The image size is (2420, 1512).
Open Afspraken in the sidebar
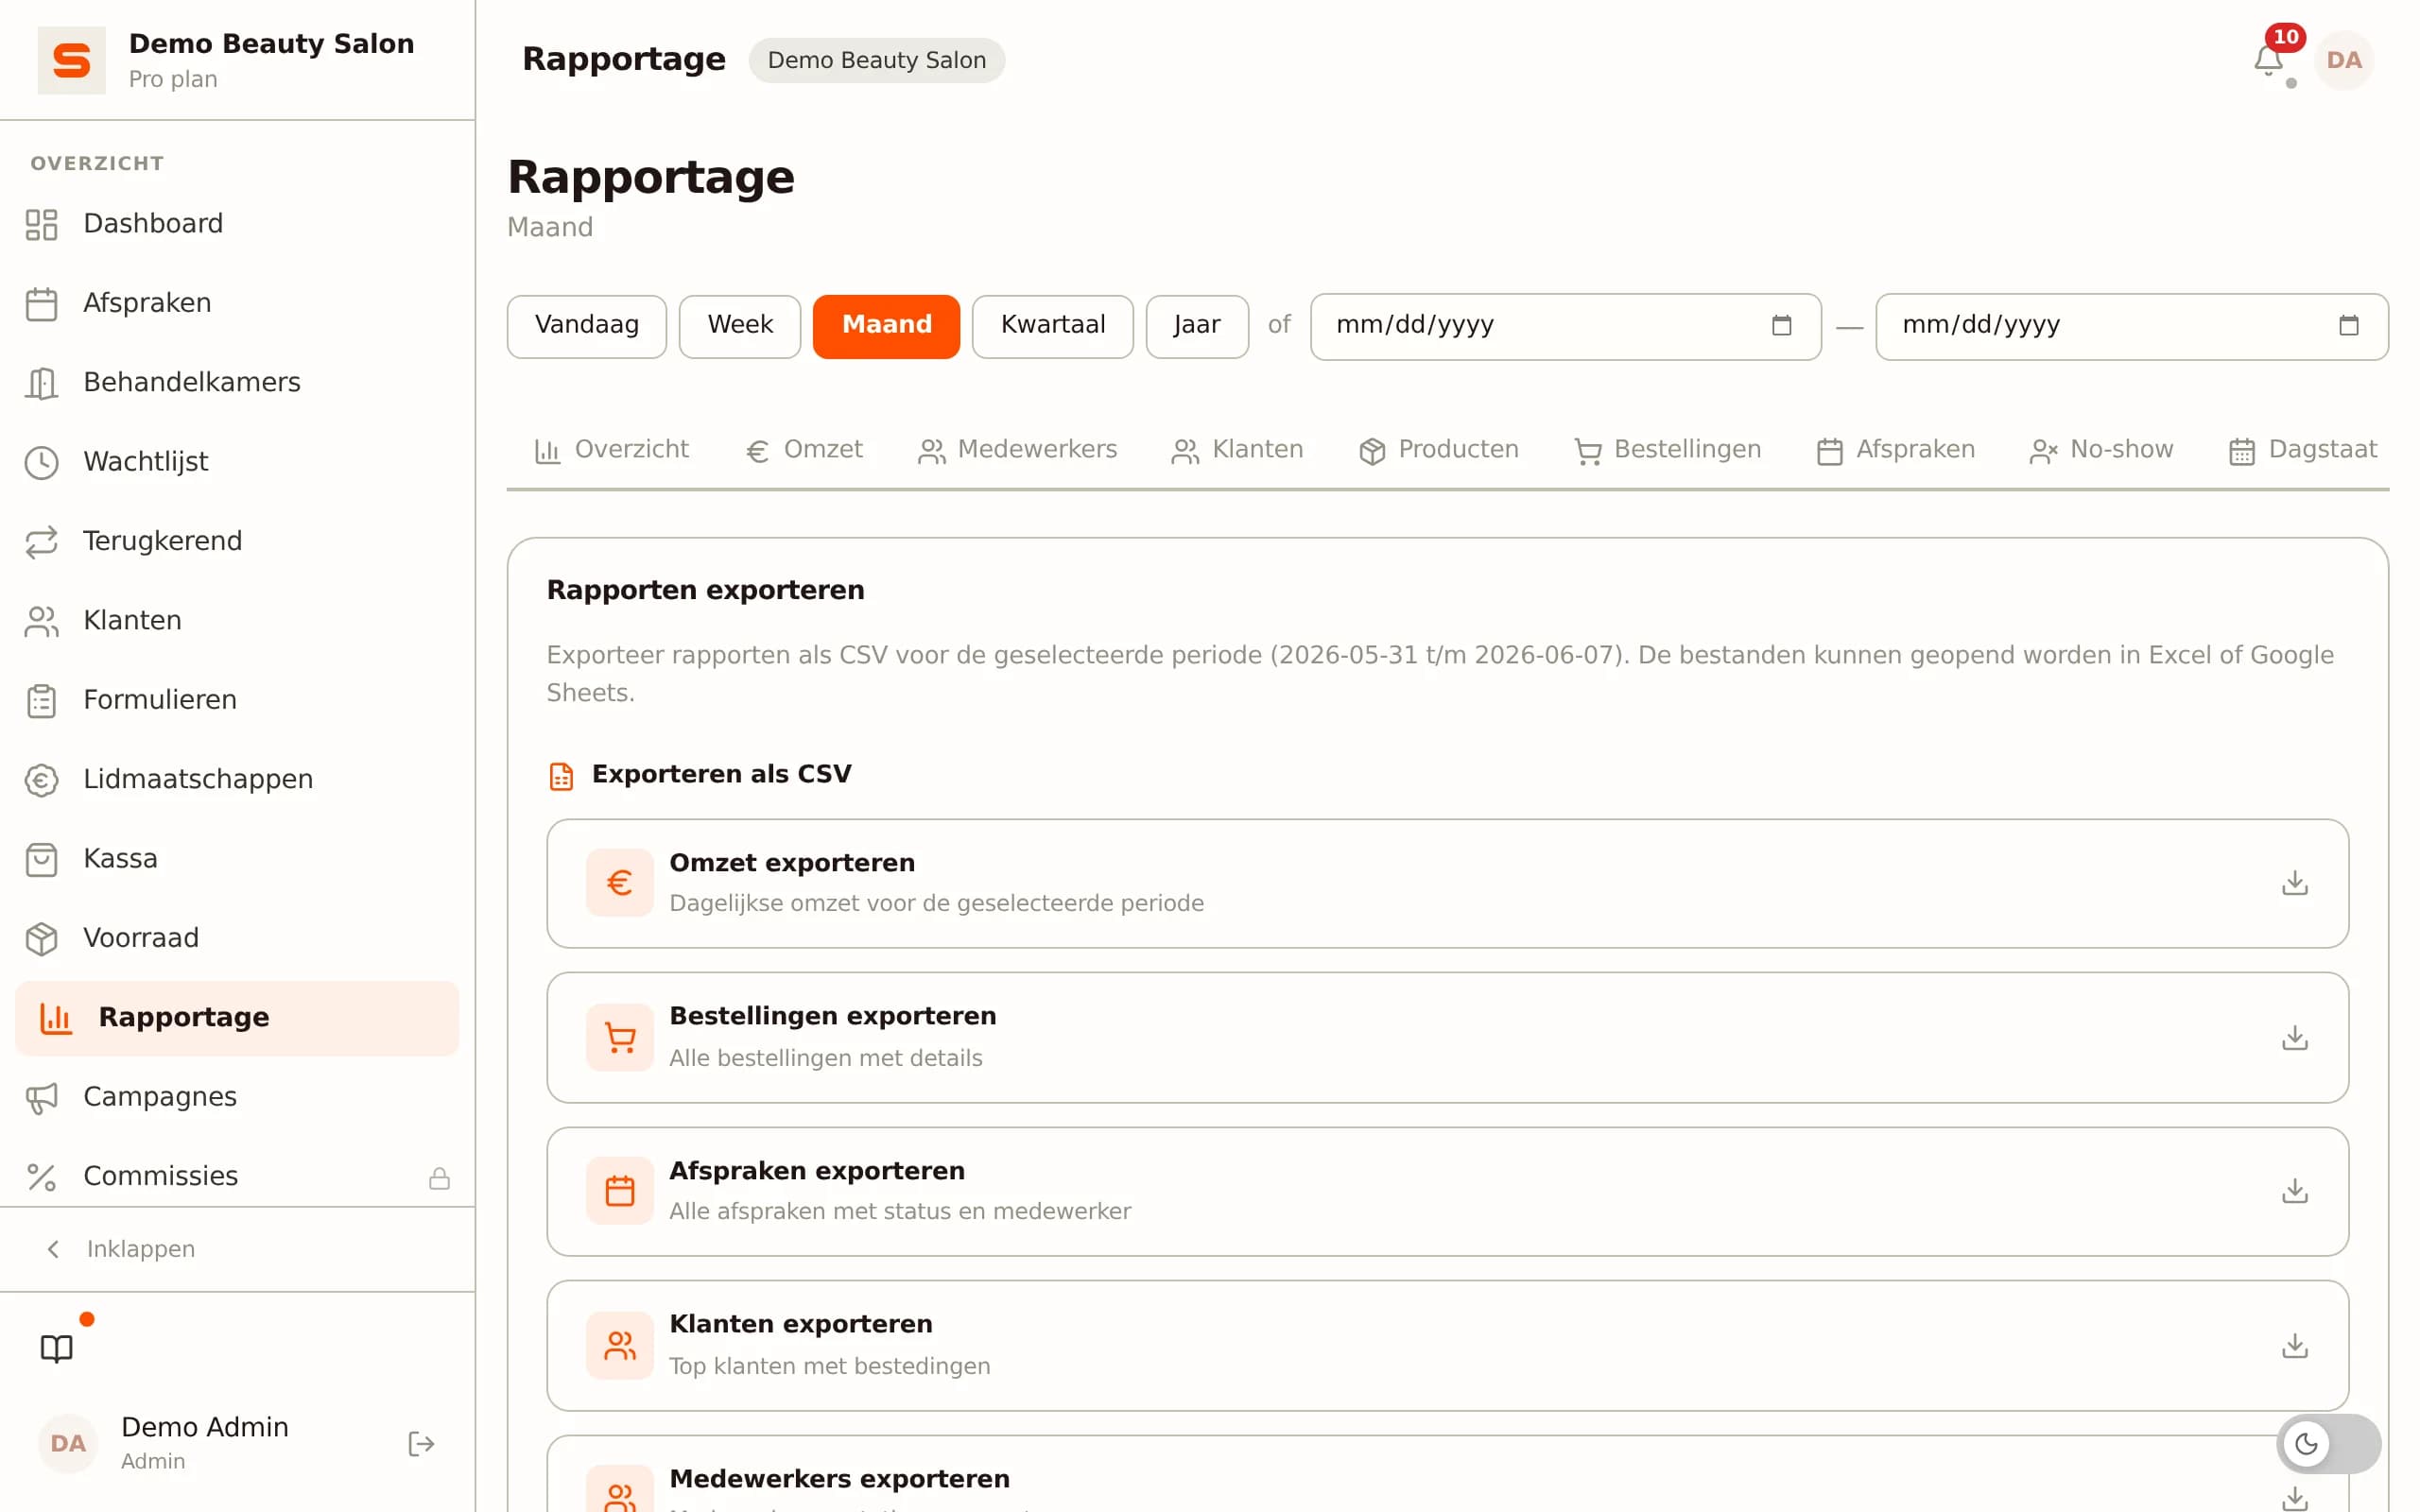coord(237,303)
